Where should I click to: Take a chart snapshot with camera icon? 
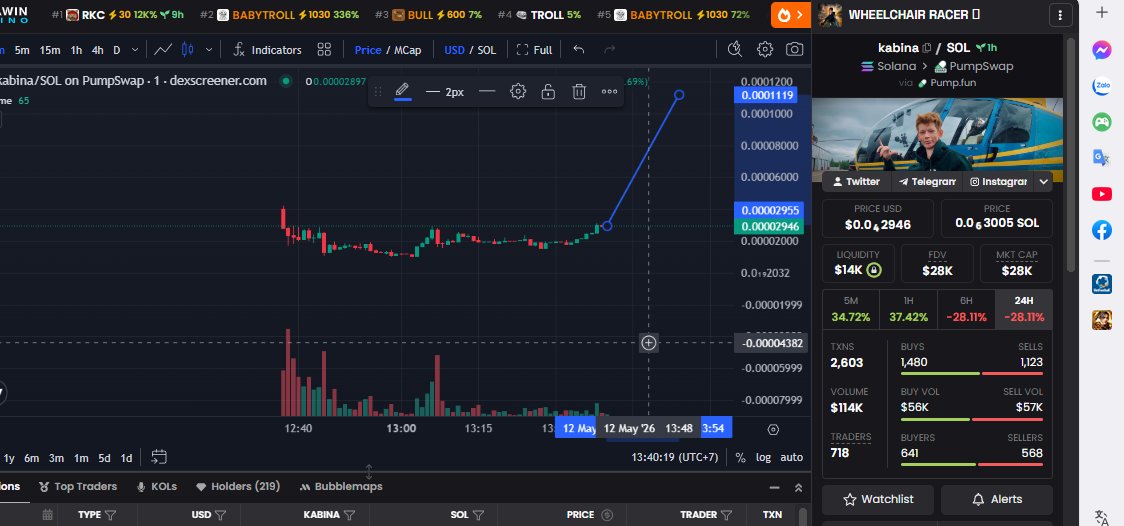[794, 49]
